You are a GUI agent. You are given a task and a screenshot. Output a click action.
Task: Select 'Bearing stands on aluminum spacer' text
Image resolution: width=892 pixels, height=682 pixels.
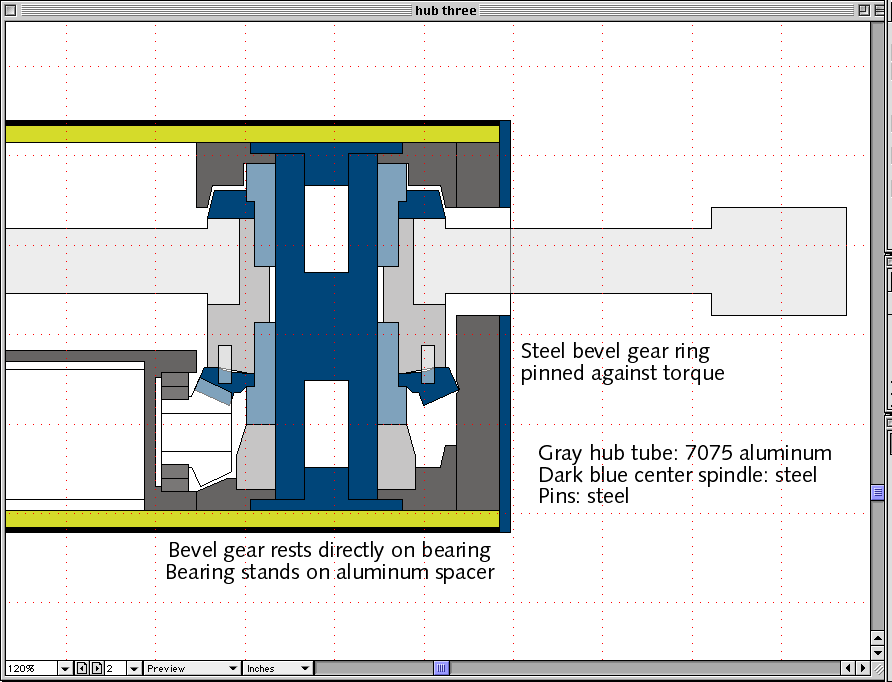330,572
